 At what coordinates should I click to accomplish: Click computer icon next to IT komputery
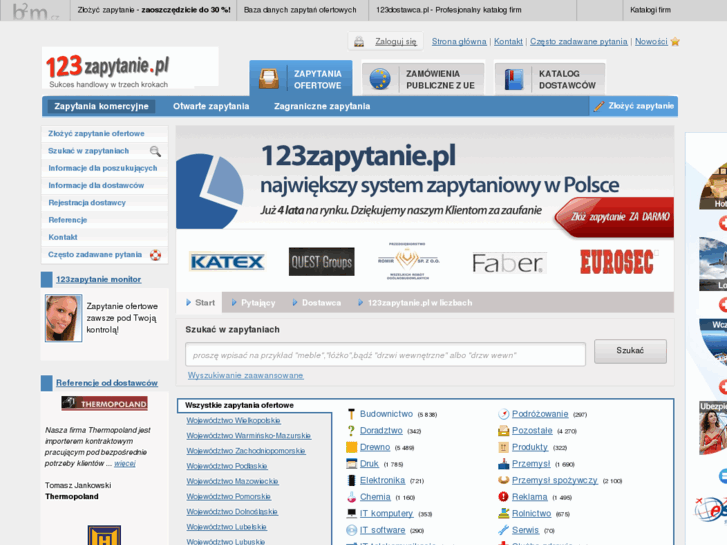tap(351, 513)
